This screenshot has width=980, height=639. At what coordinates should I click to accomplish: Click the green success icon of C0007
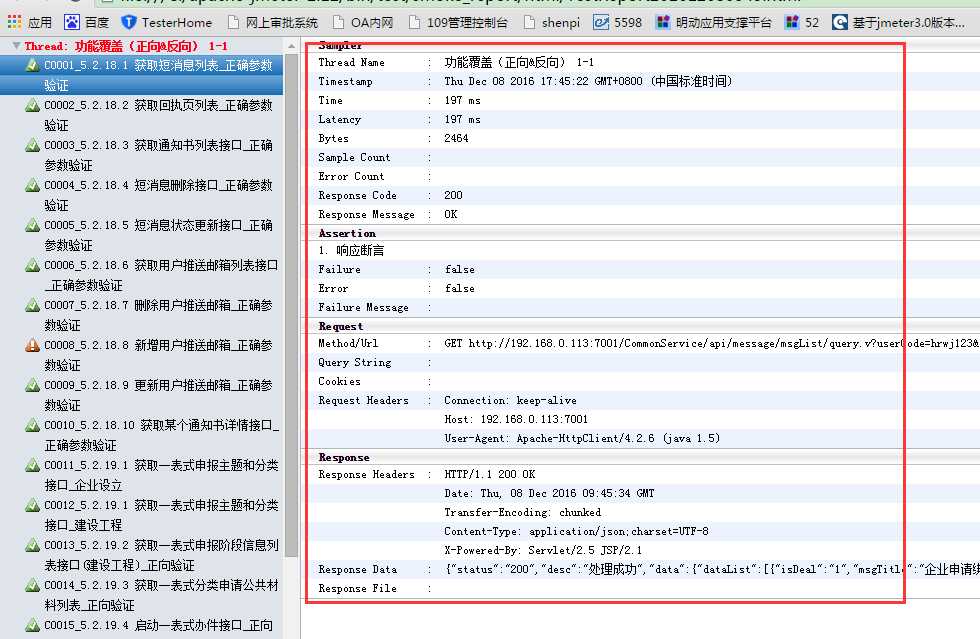click(32, 305)
